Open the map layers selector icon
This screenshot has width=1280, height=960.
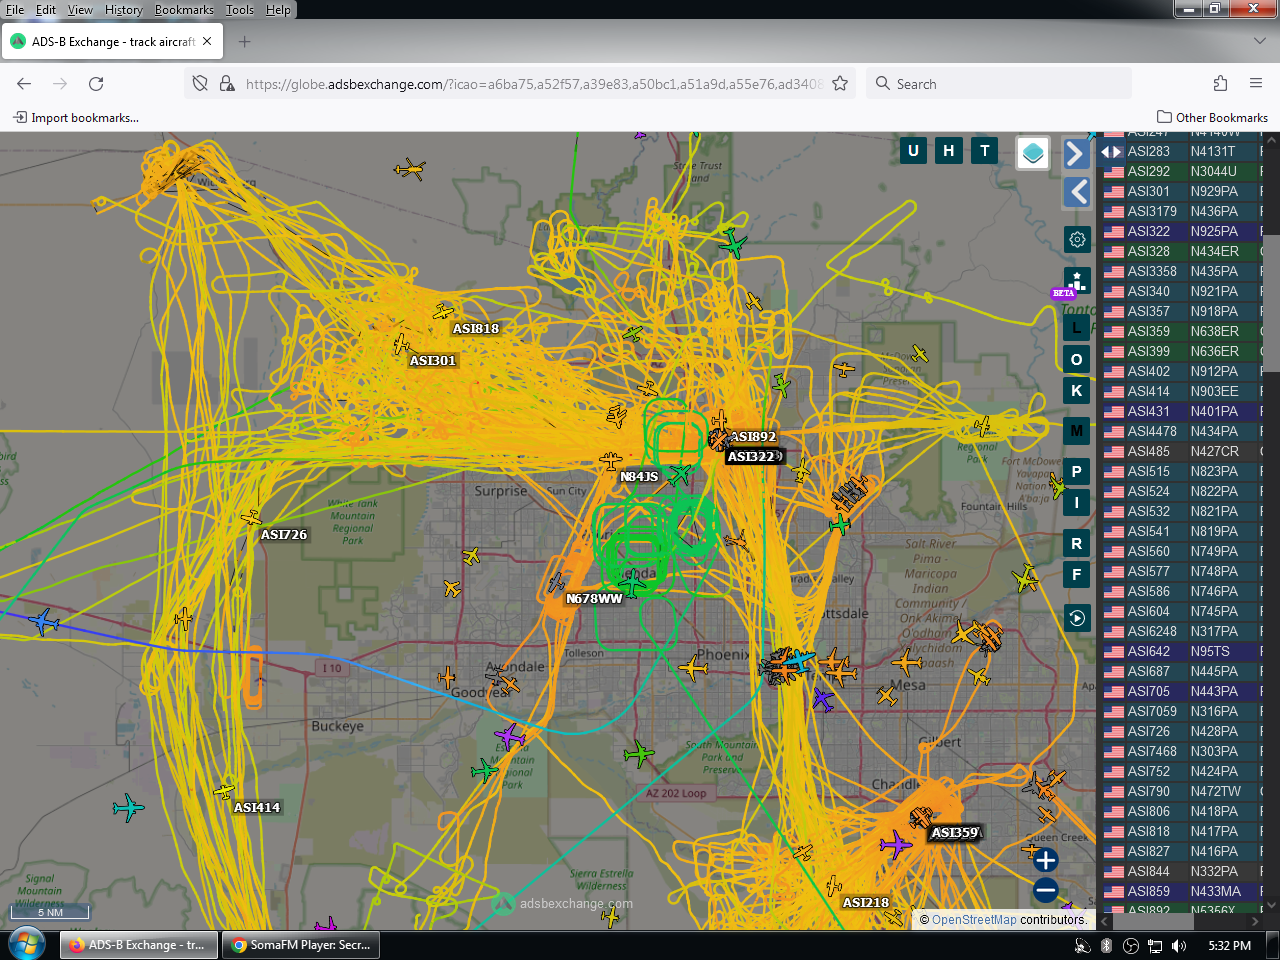click(x=1033, y=153)
